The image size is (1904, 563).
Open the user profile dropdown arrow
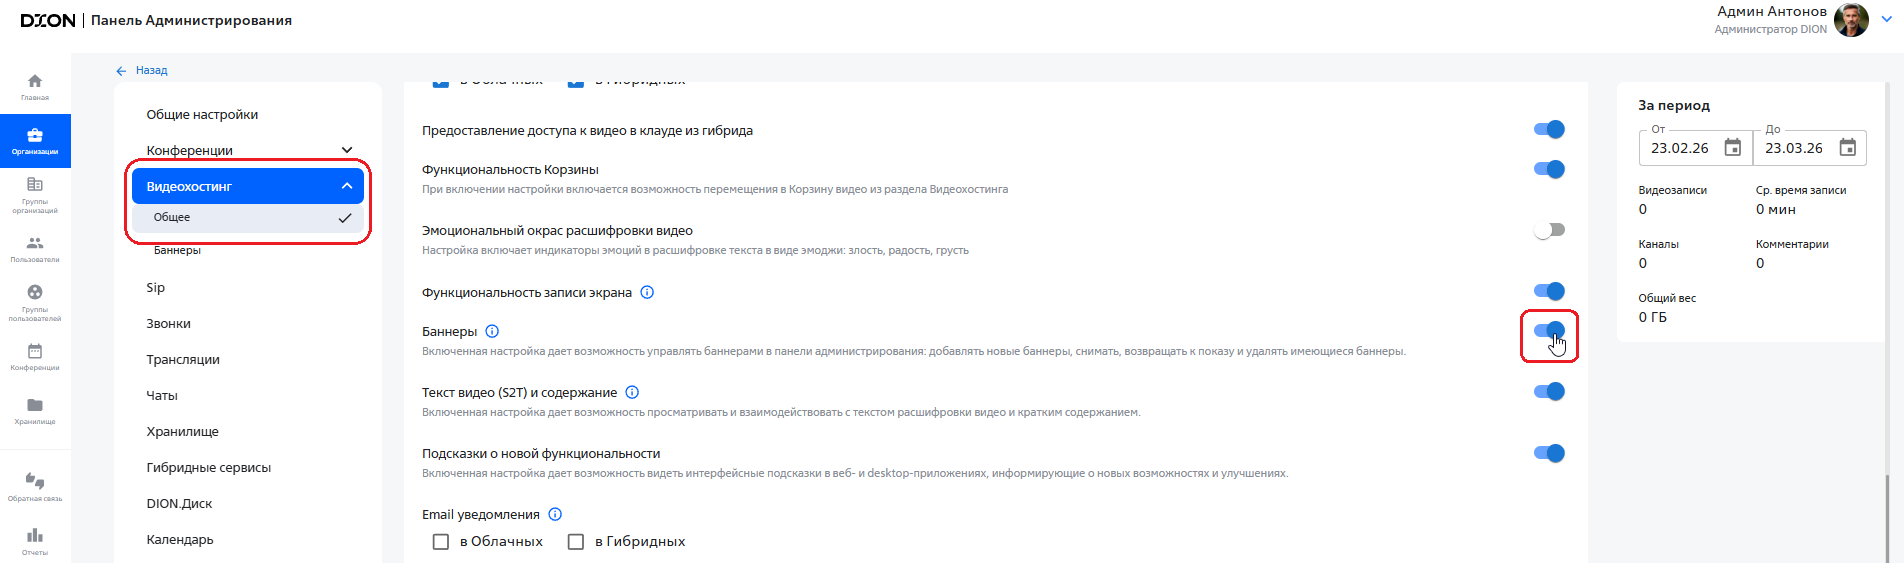pos(1886,19)
